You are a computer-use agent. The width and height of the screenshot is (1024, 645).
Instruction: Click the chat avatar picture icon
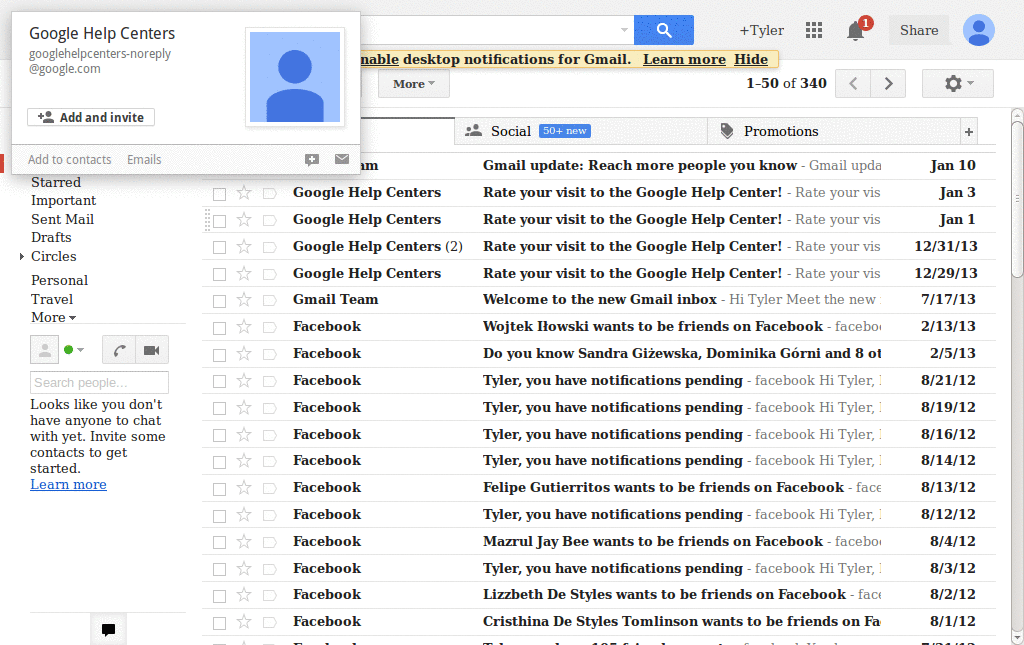click(44, 350)
